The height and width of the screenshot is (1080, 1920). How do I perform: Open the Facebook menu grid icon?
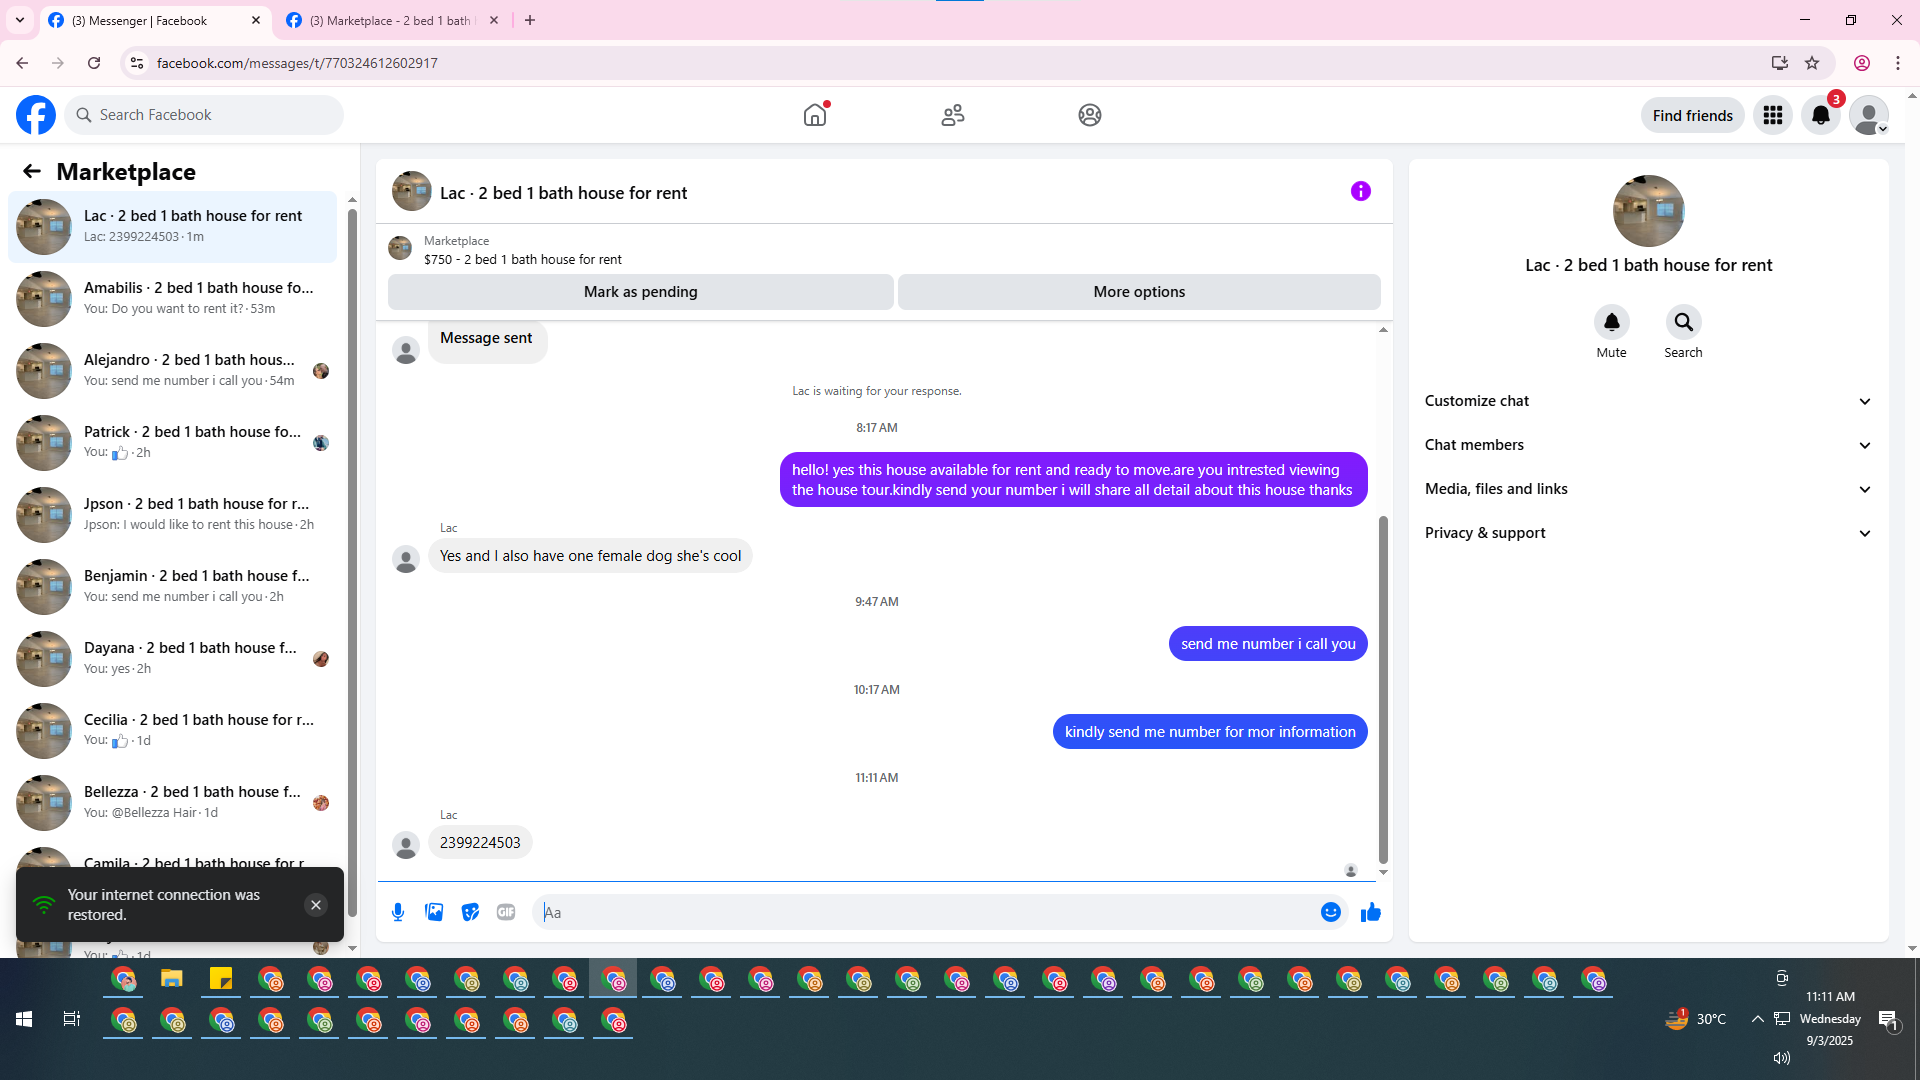[1773, 115]
